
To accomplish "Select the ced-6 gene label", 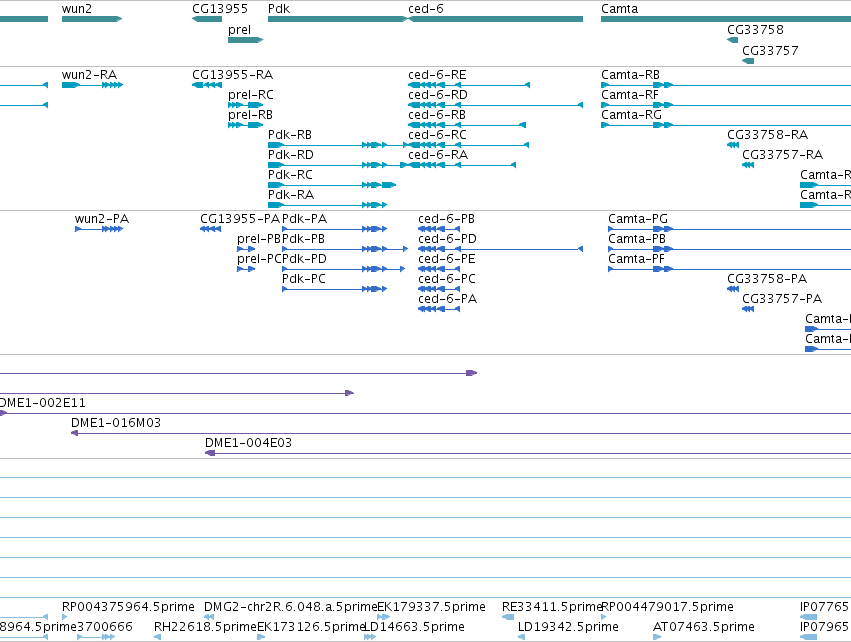I will [426, 9].
